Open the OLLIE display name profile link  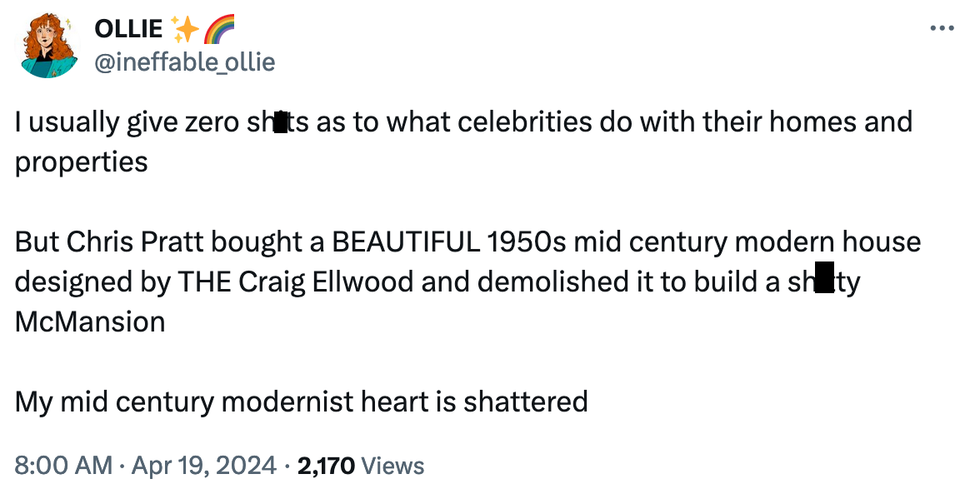click(128, 30)
